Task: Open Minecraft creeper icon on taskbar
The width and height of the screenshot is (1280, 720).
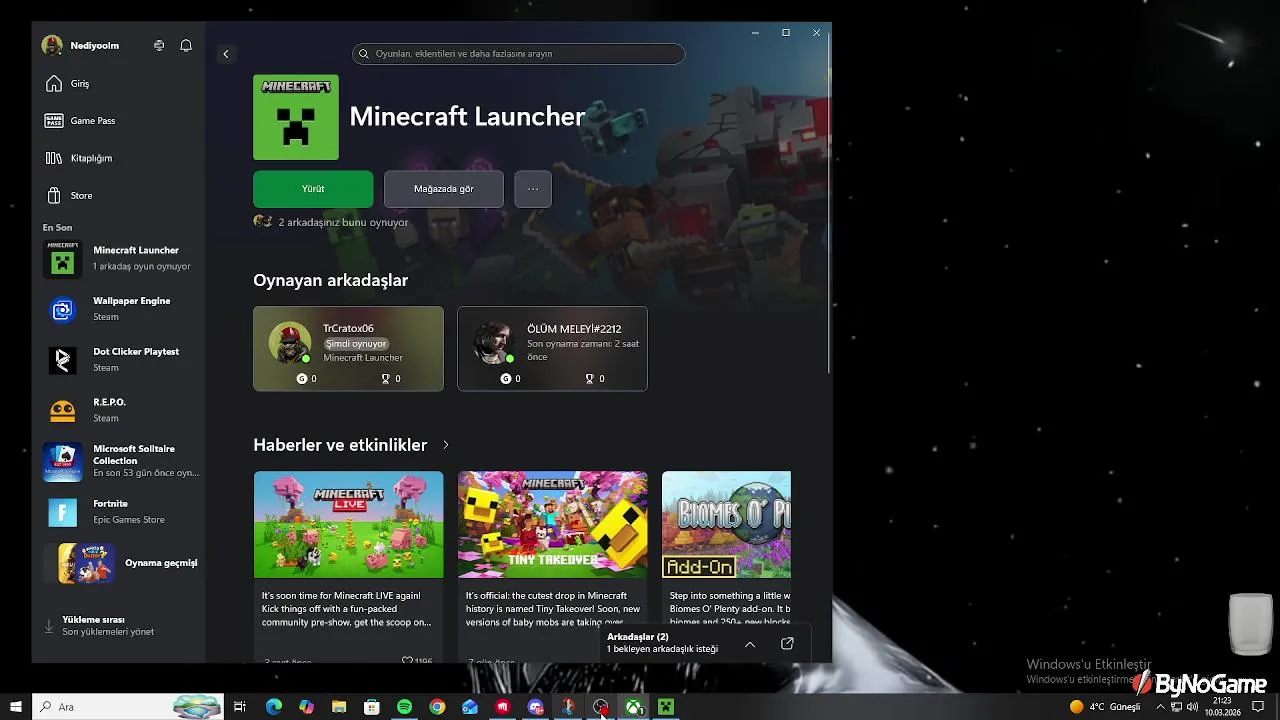Action: click(x=666, y=707)
